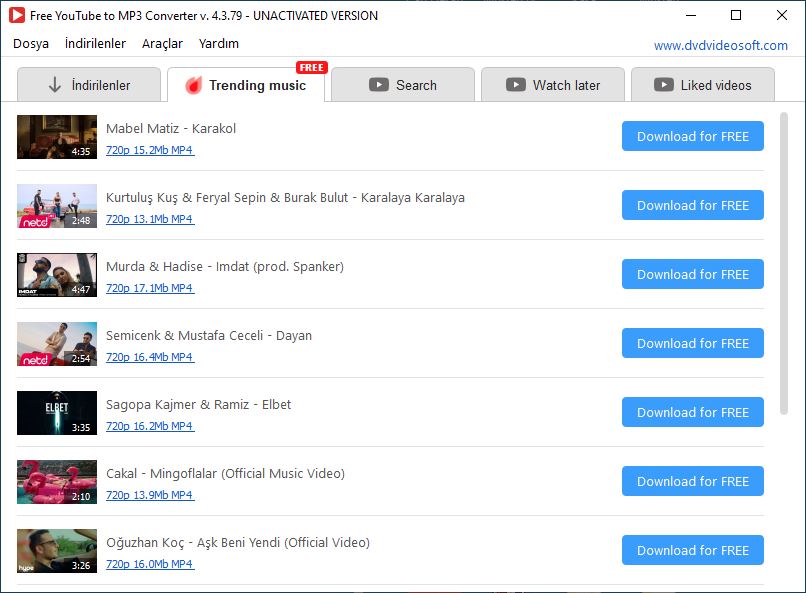Switch to the Trending music tab
The width and height of the screenshot is (806, 593).
[x=246, y=85]
